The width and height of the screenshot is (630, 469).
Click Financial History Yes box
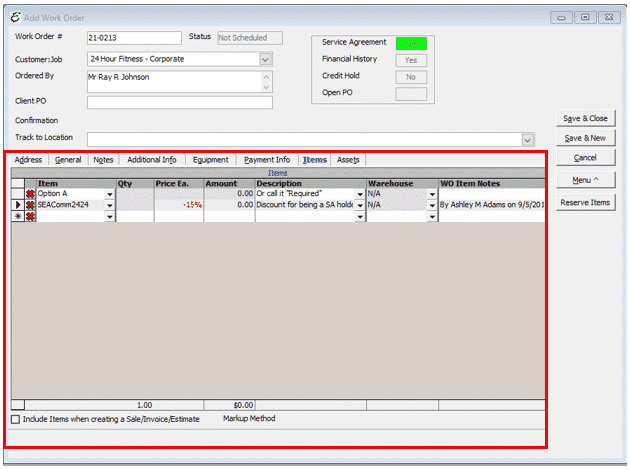(x=411, y=60)
